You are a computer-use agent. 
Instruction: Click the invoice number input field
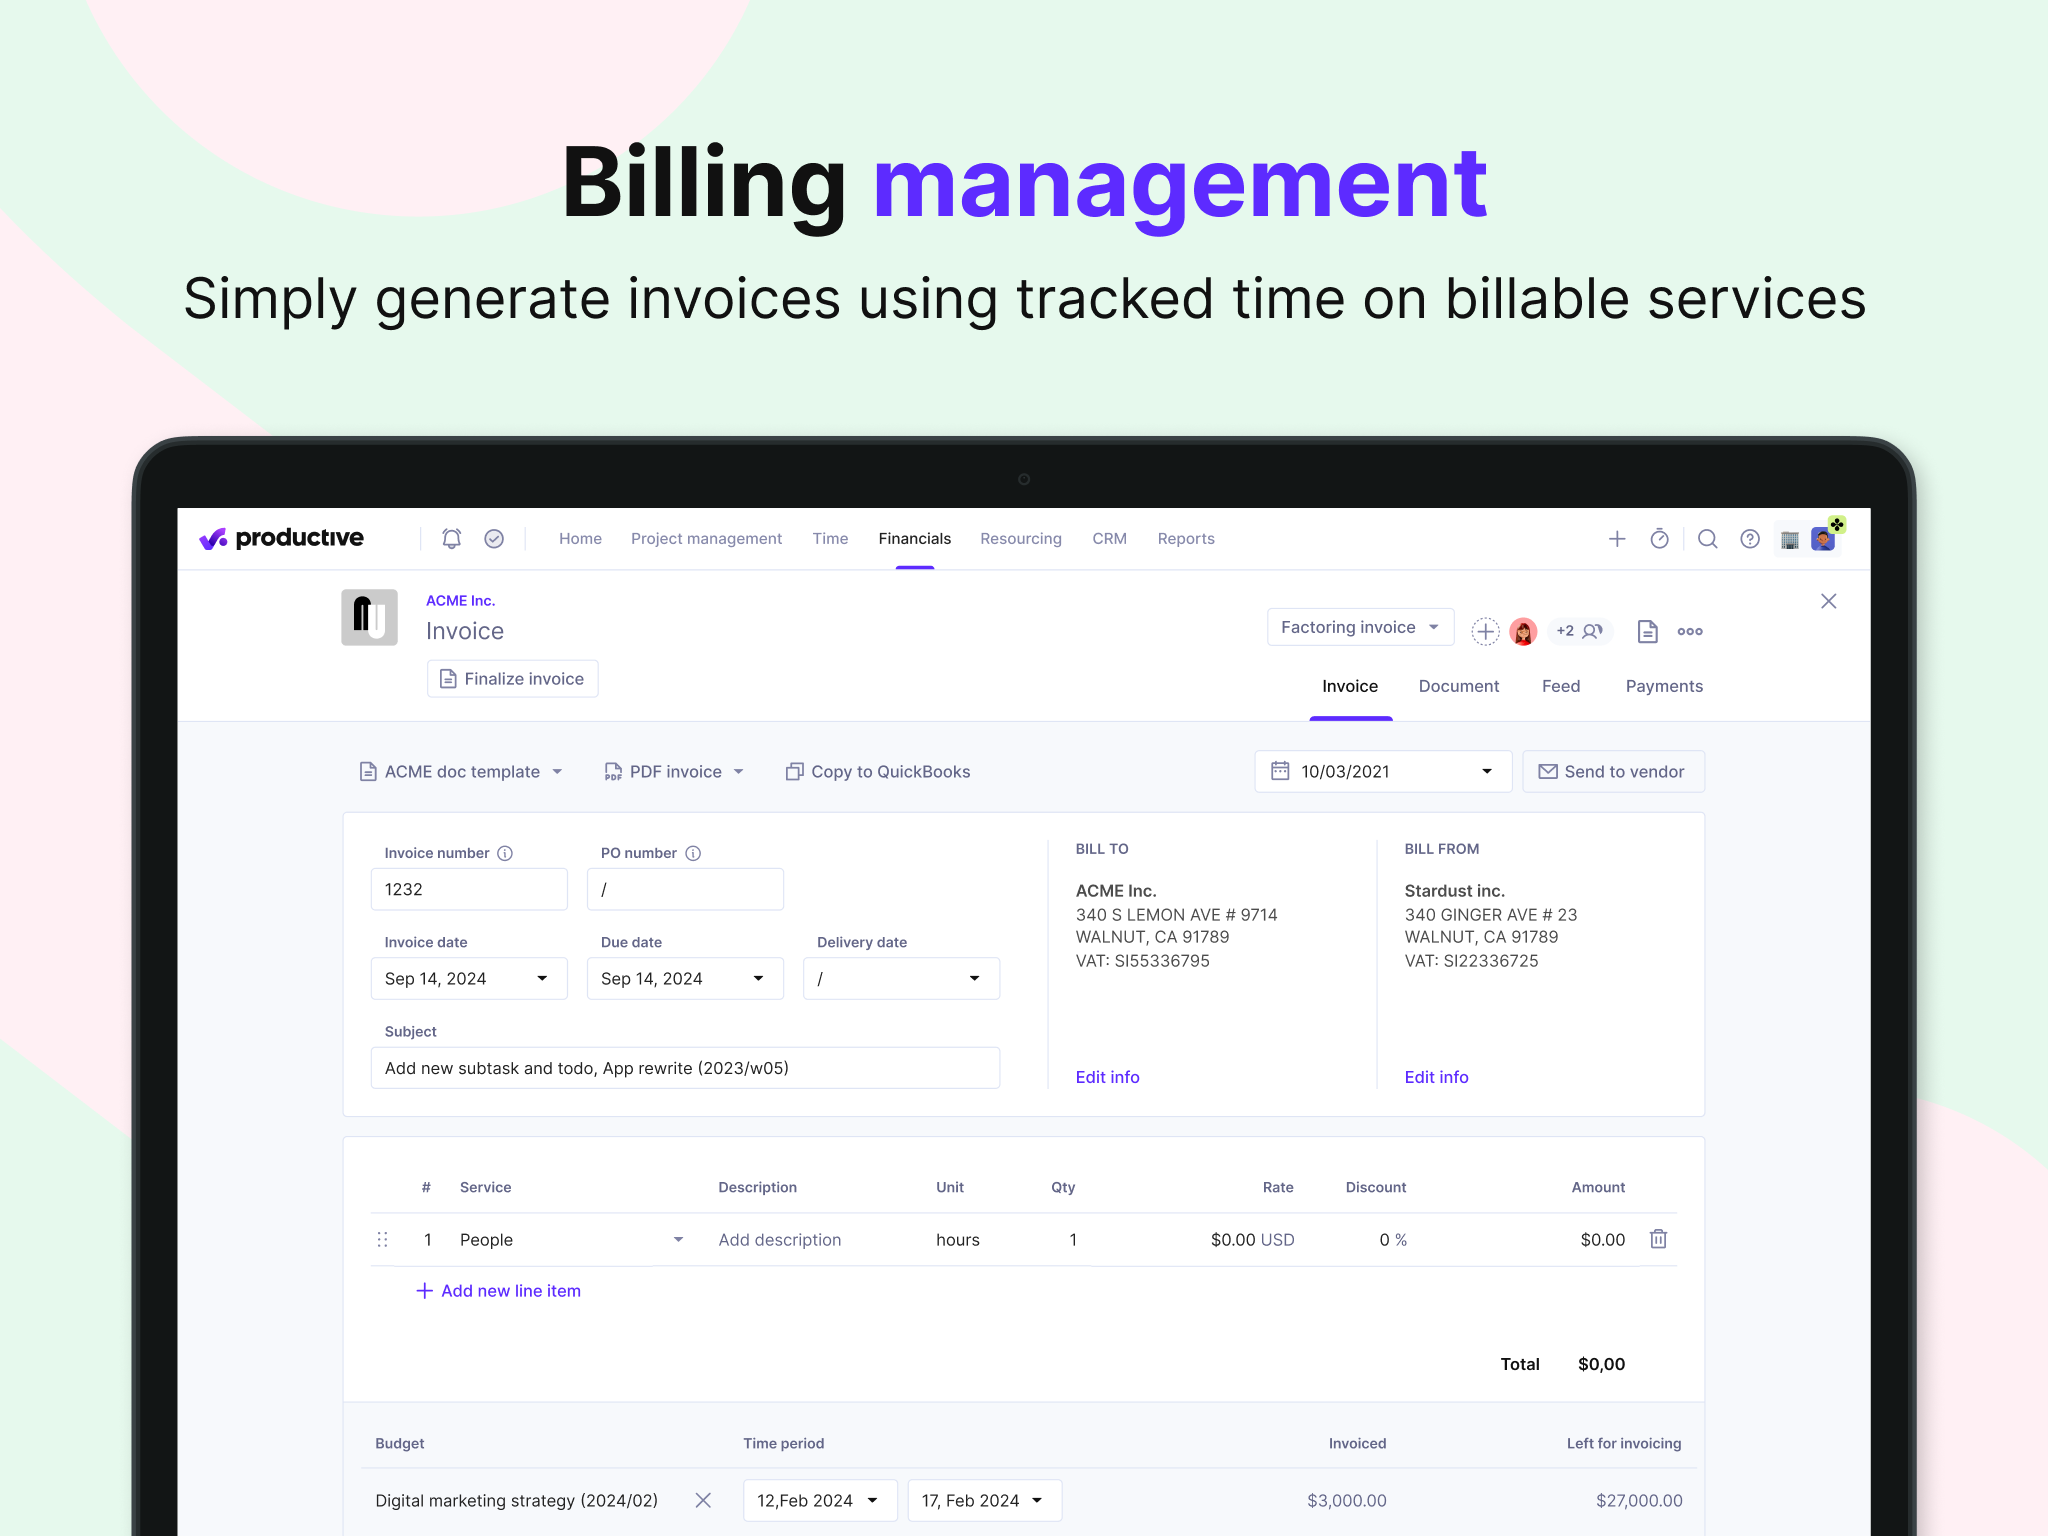(x=468, y=889)
